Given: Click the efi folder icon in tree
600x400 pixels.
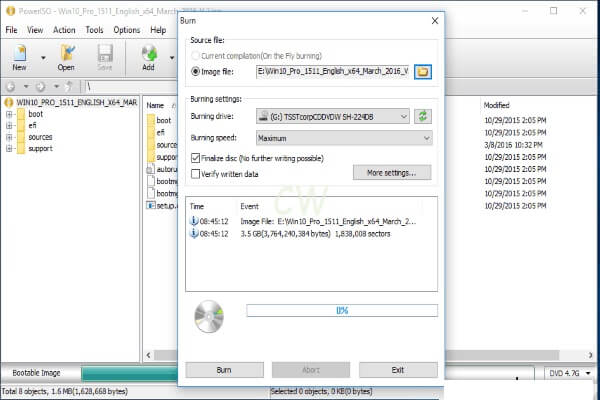Looking at the screenshot, I should point(21,126).
